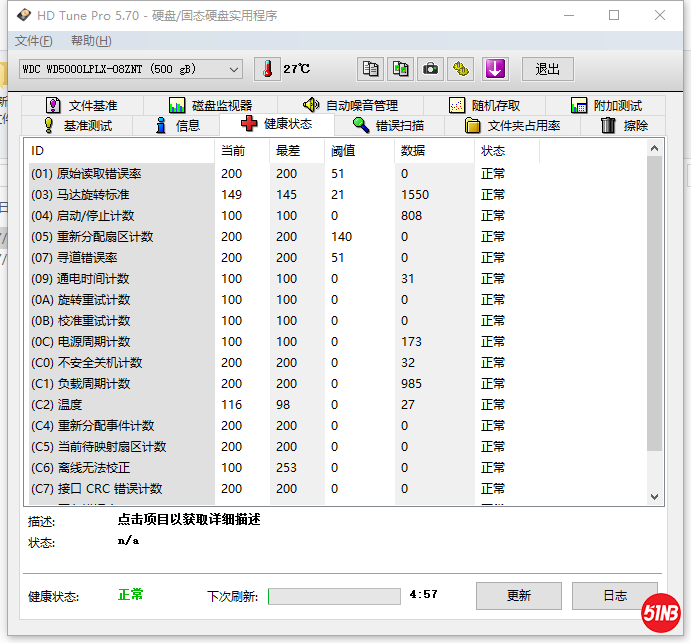
Task: Open options with the wrench icon
Action: pos(460,69)
